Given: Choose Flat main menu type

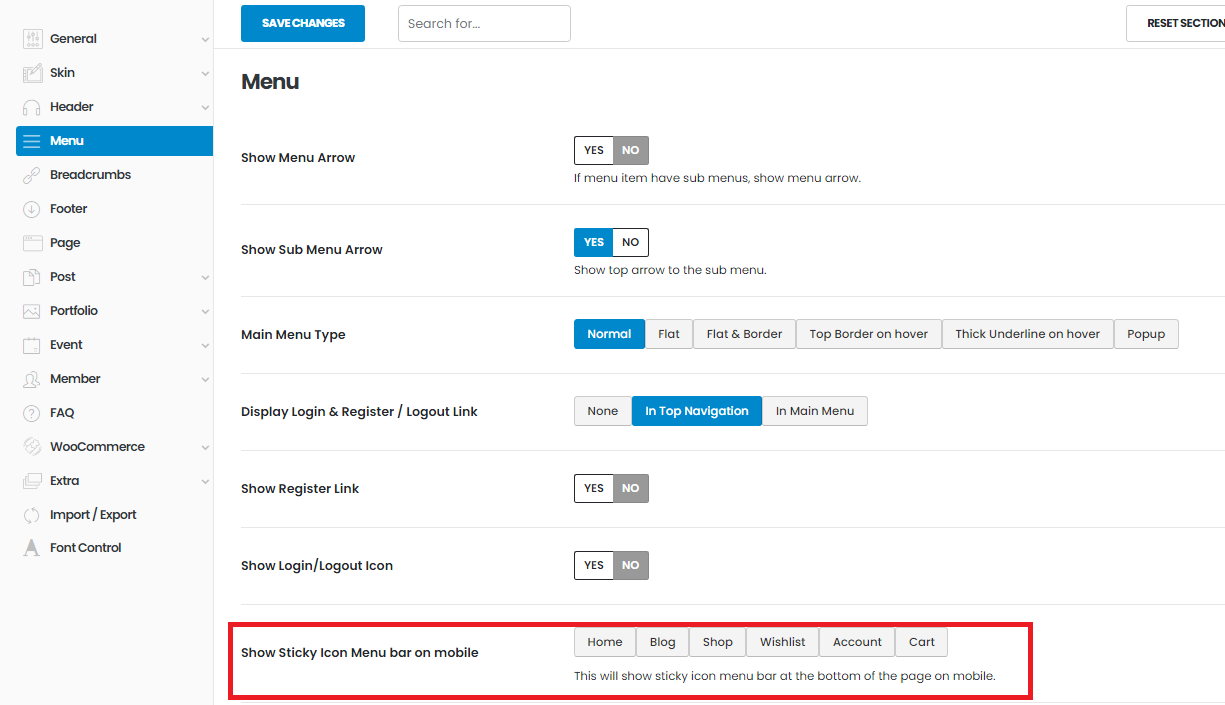Looking at the screenshot, I should tap(669, 334).
